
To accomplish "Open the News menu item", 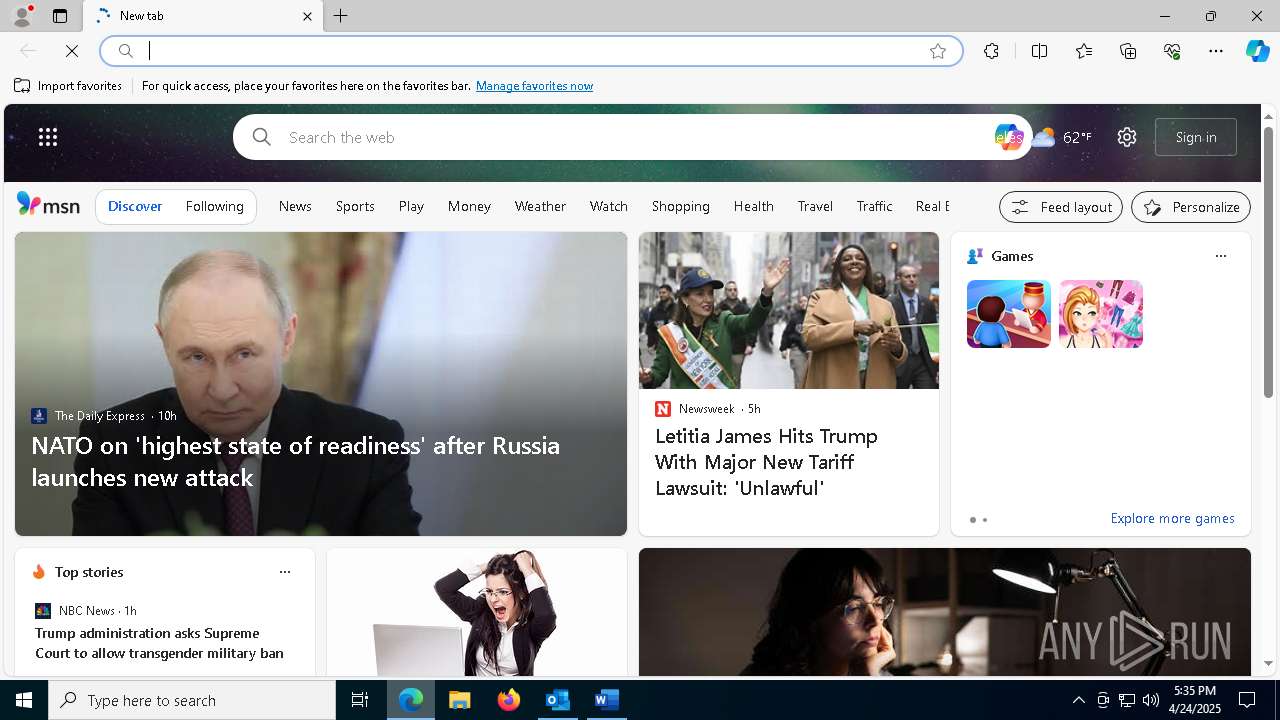I will [x=295, y=206].
